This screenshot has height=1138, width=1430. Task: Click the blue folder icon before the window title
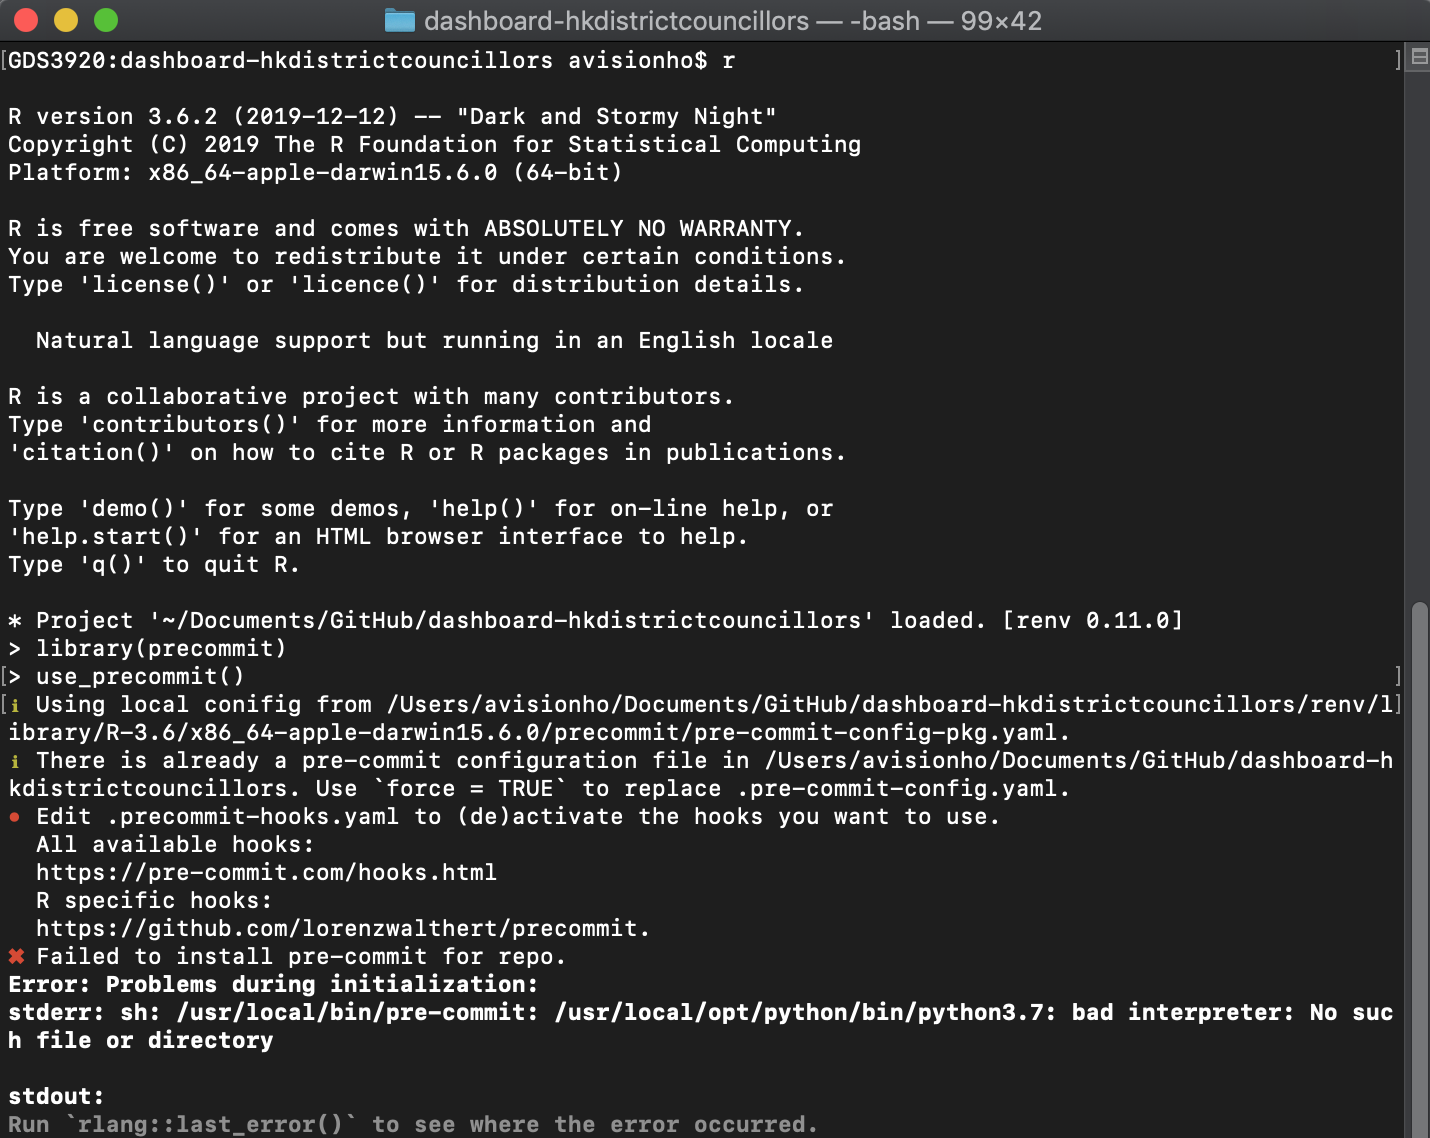pos(398,20)
